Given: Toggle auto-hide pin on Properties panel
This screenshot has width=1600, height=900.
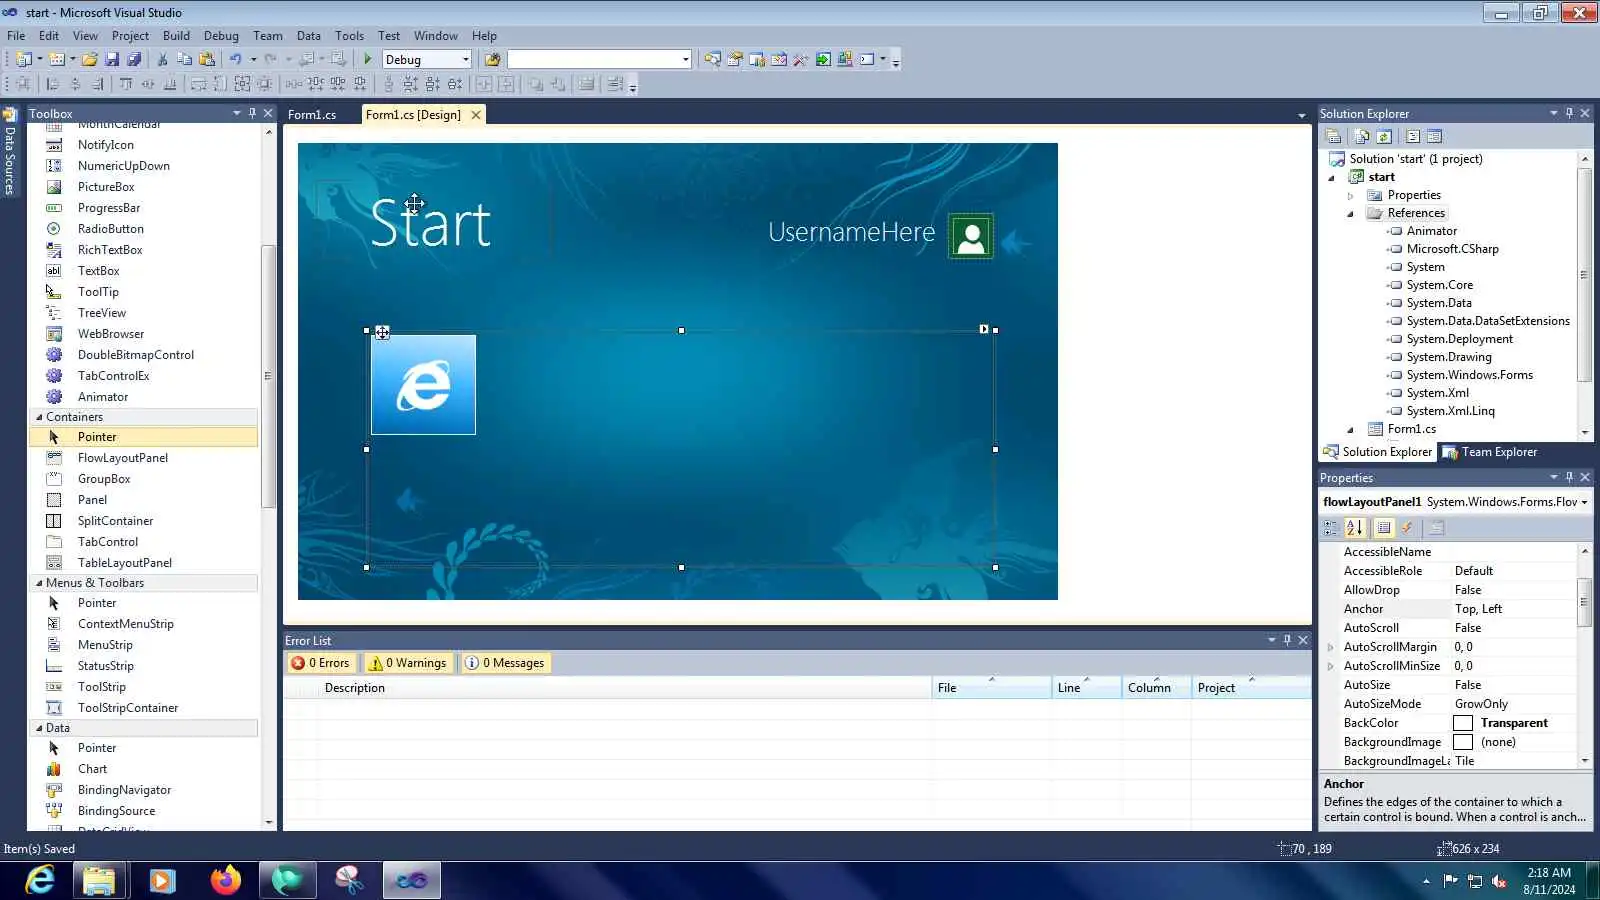Looking at the screenshot, I should 1569,477.
